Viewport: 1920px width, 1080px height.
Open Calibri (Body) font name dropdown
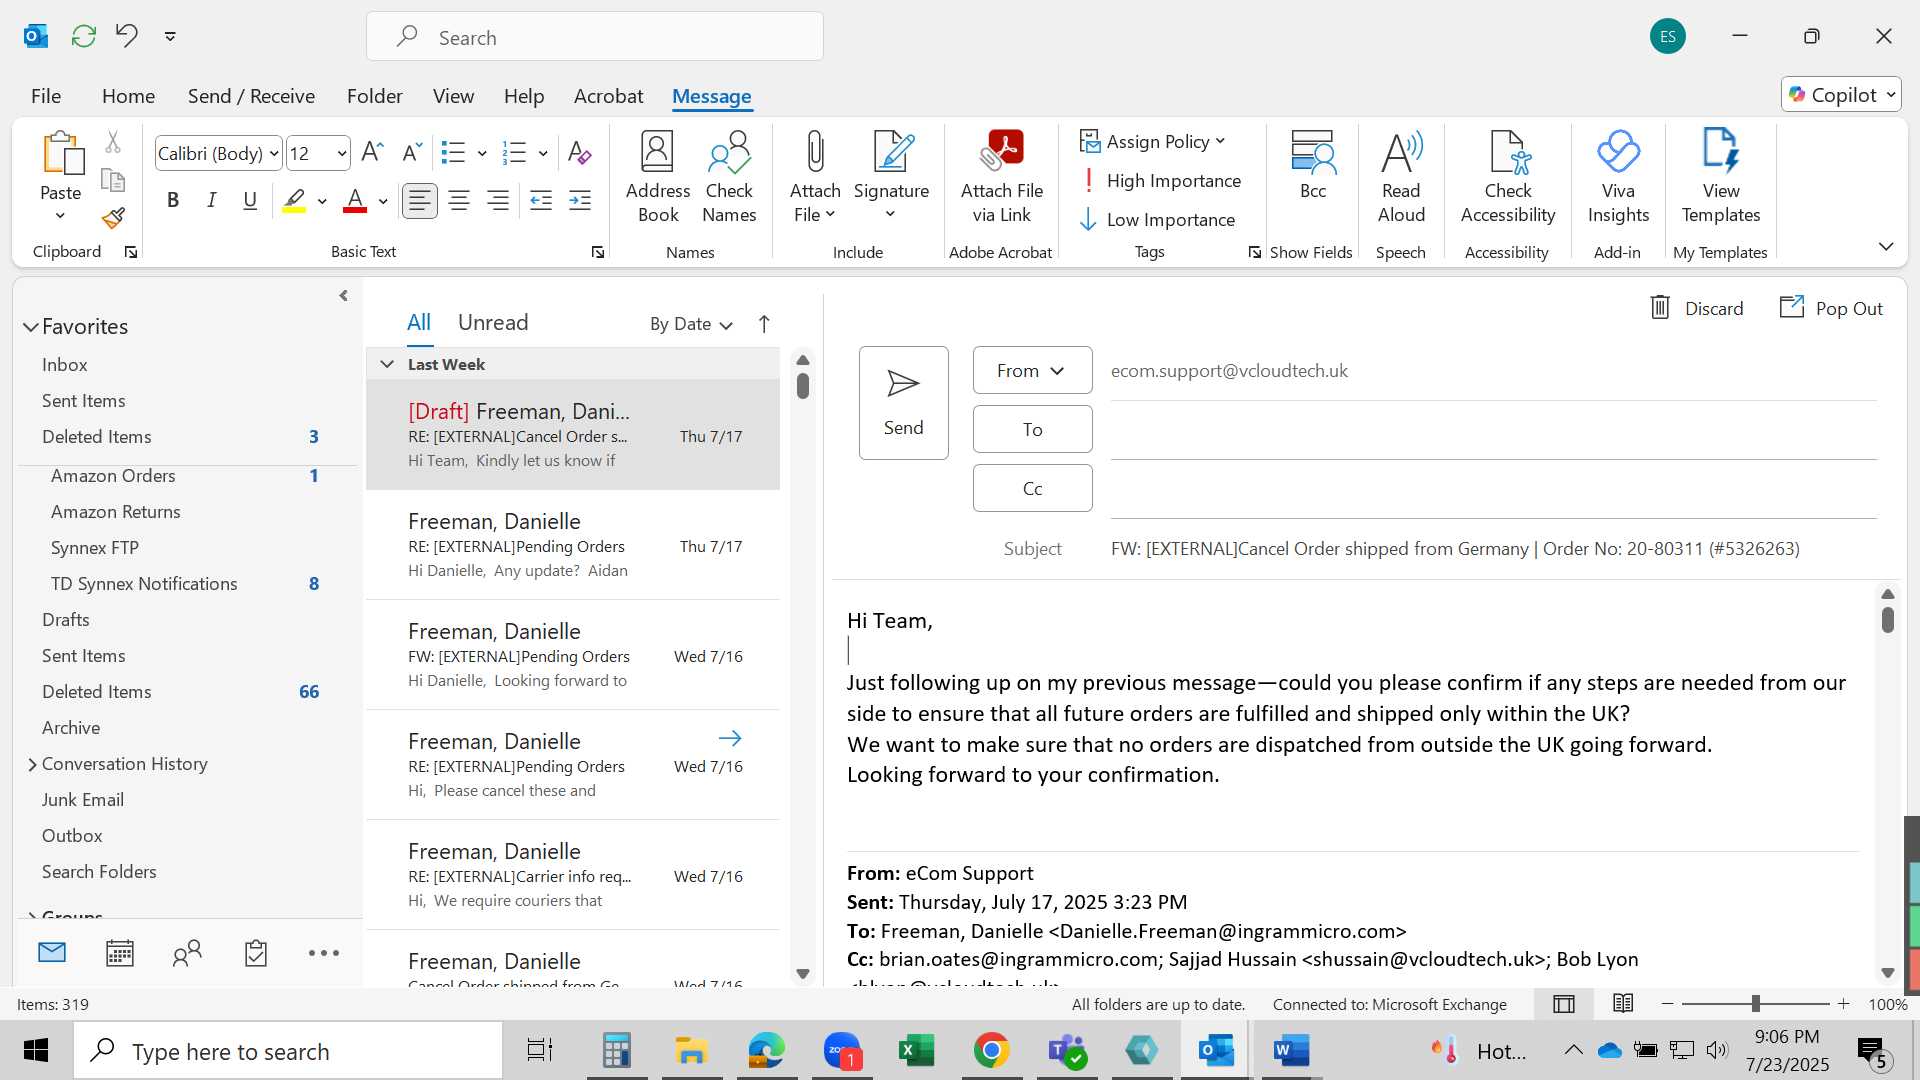(274, 154)
